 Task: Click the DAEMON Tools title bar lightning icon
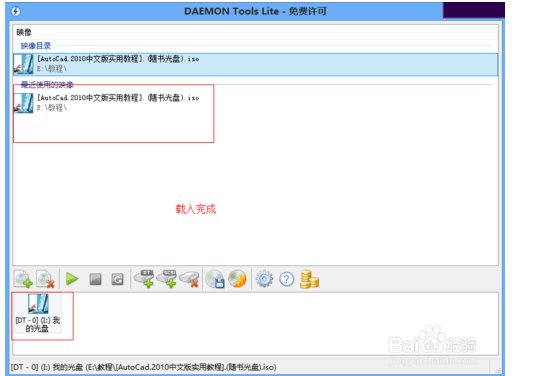coord(16,11)
